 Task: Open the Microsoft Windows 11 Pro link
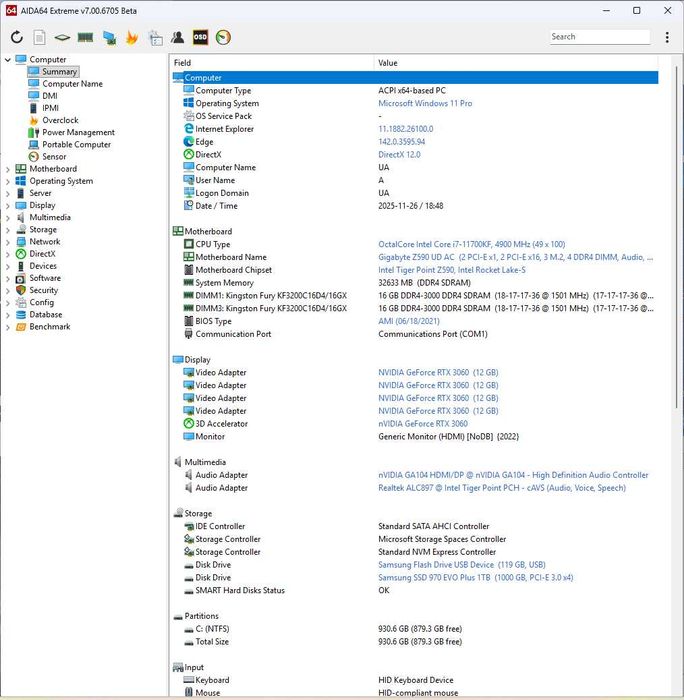(425, 103)
